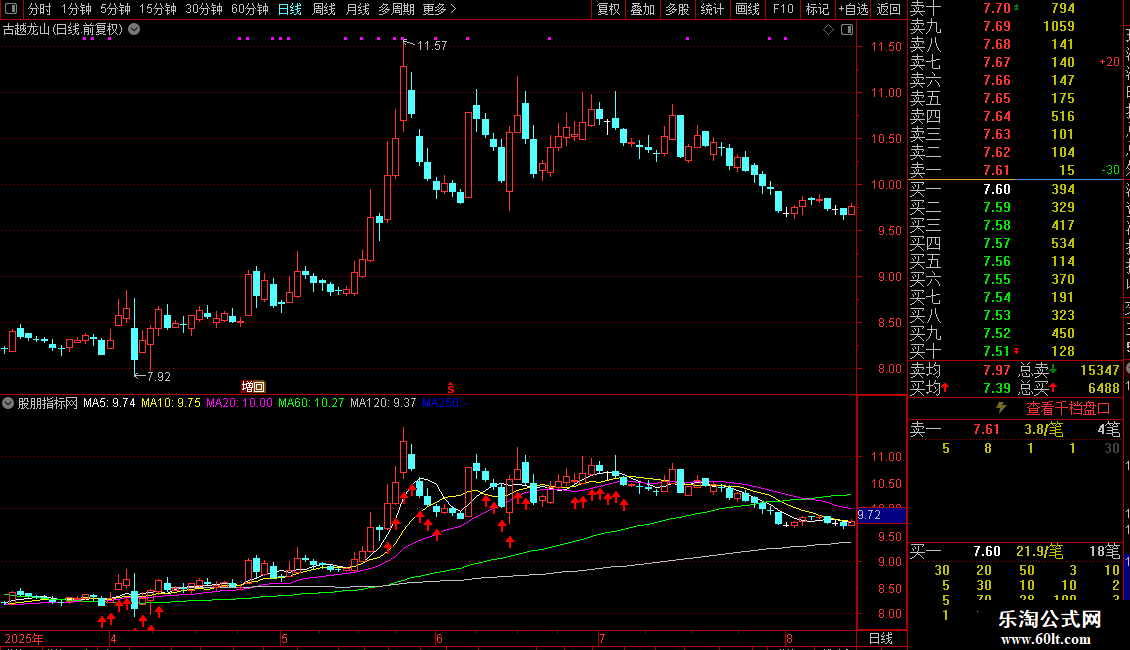Open the 统计 statistics button
Screen dimensions: 1130x650
[712, 9]
